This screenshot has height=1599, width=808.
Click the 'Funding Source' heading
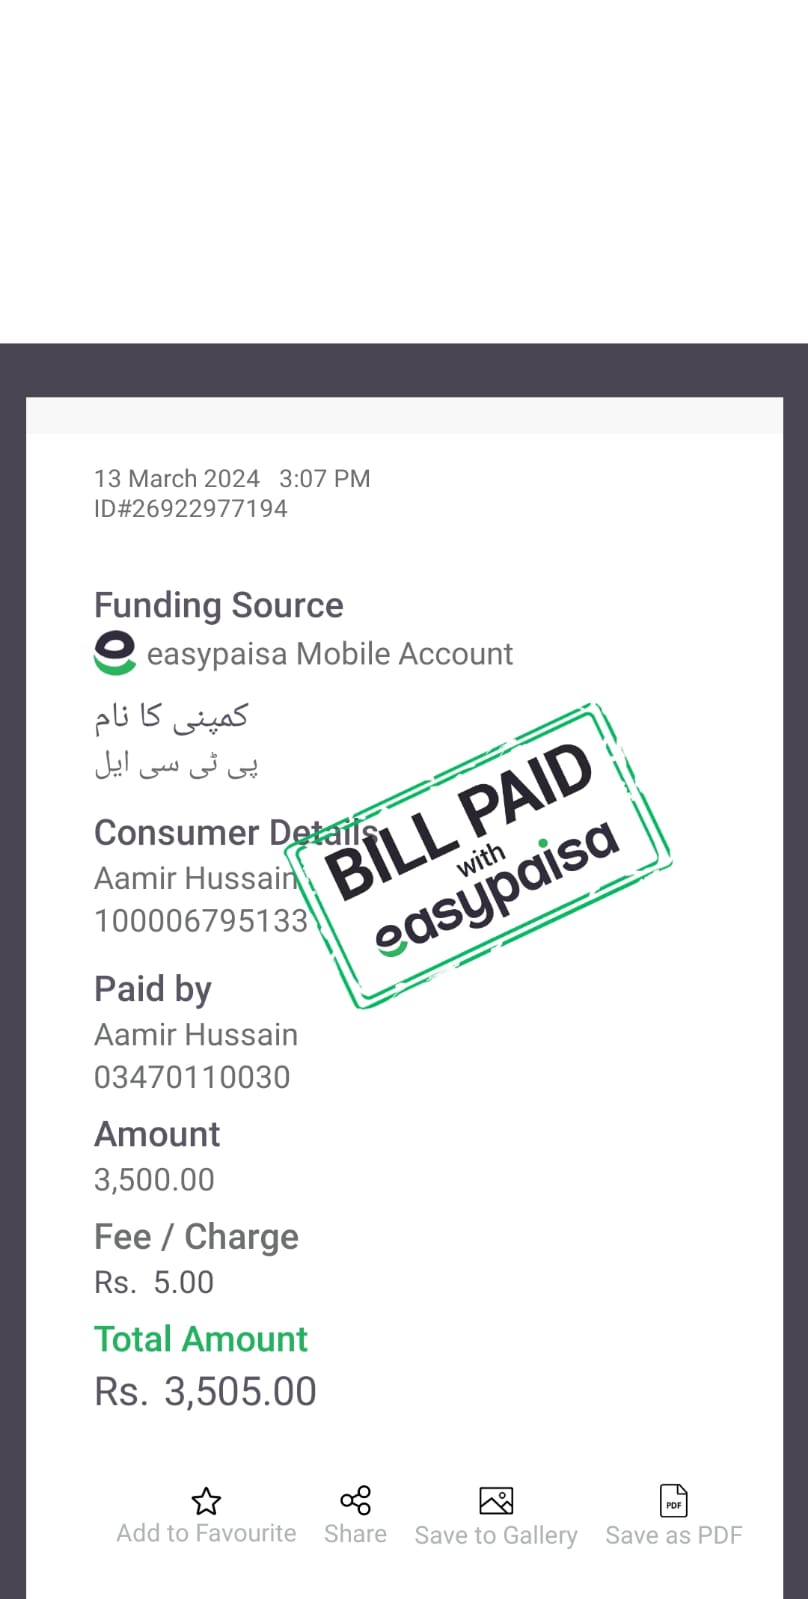[218, 605]
